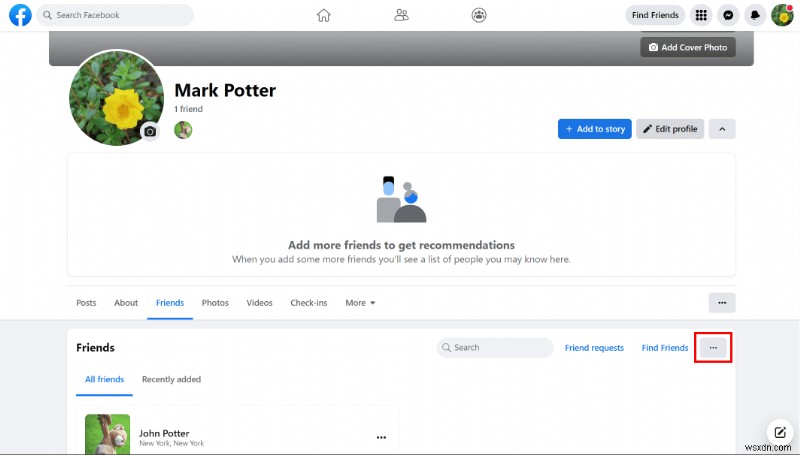Image resolution: width=800 pixels, height=455 pixels.
Task: Click the friends Search field
Action: 495,347
